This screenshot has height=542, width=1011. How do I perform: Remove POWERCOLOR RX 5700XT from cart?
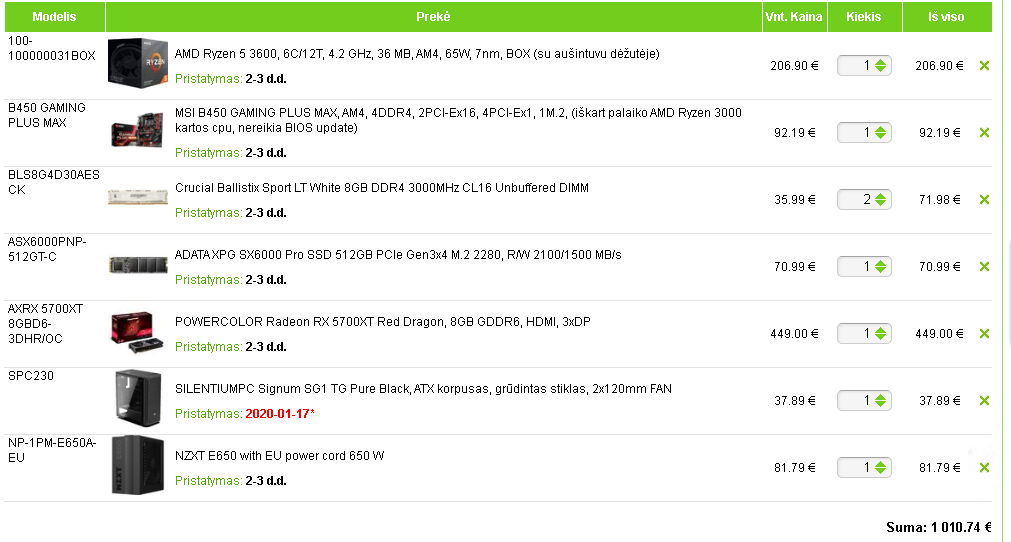tap(984, 334)
